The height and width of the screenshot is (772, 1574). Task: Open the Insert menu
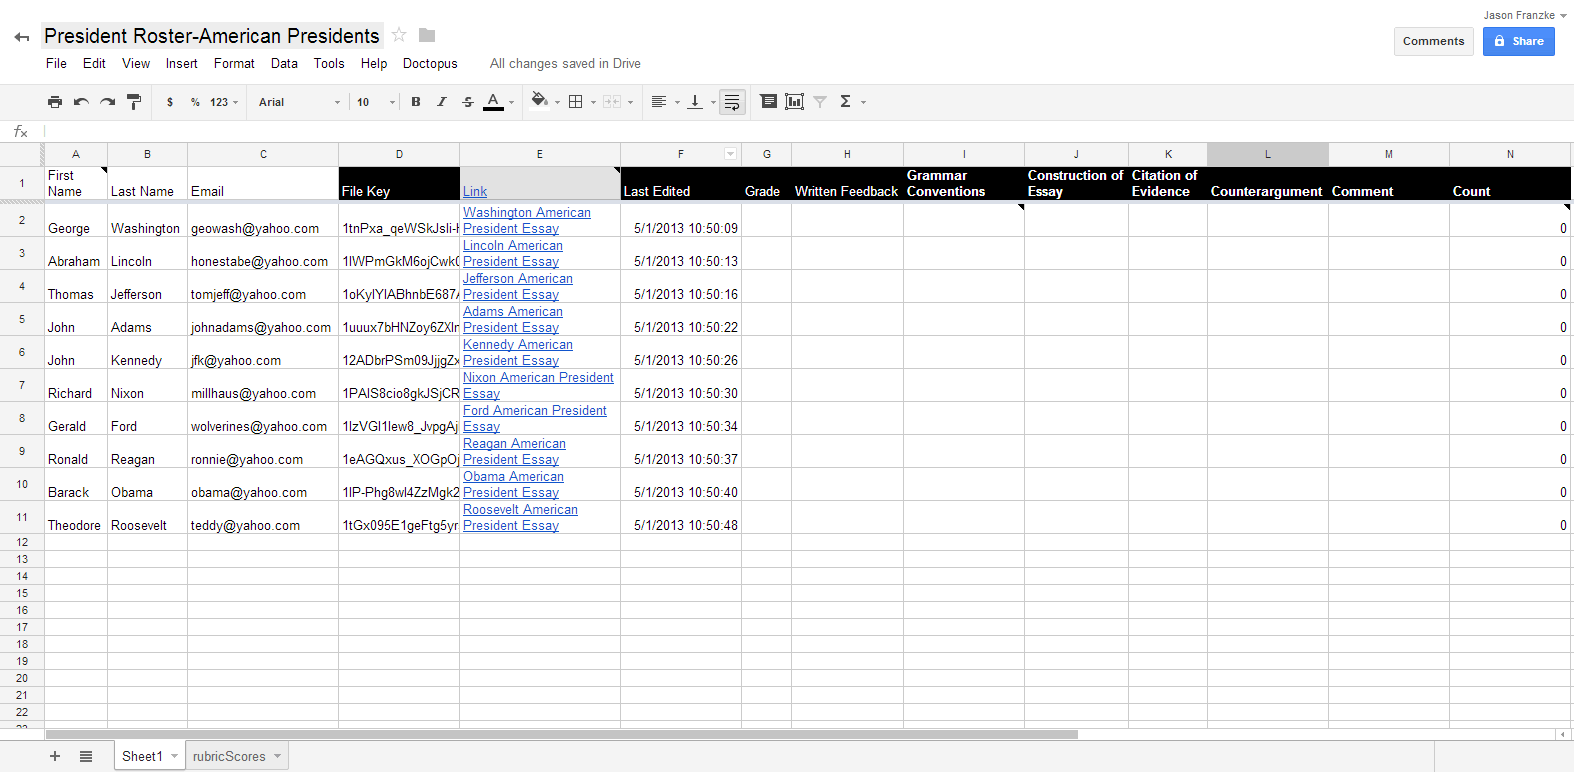coord(182,63)
